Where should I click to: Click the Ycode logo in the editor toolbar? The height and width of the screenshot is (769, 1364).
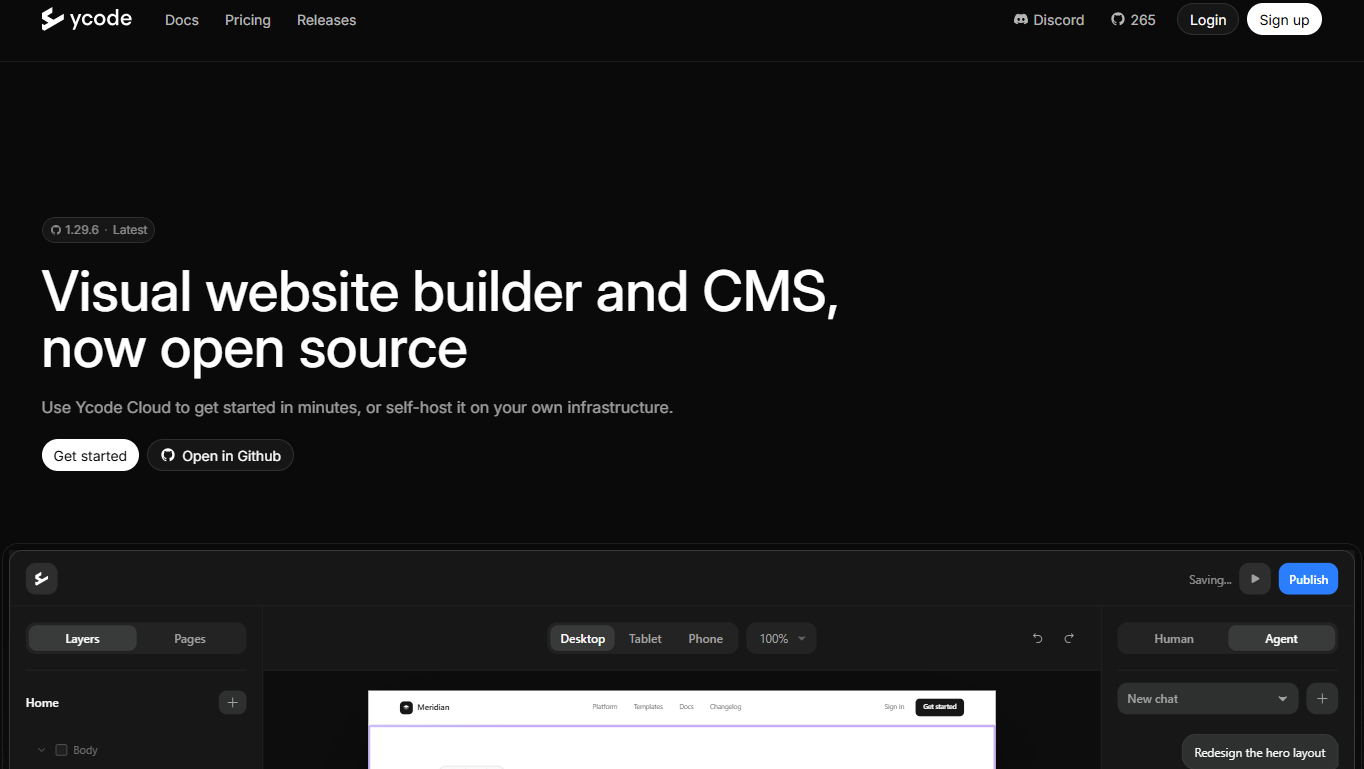coord(41,578)
